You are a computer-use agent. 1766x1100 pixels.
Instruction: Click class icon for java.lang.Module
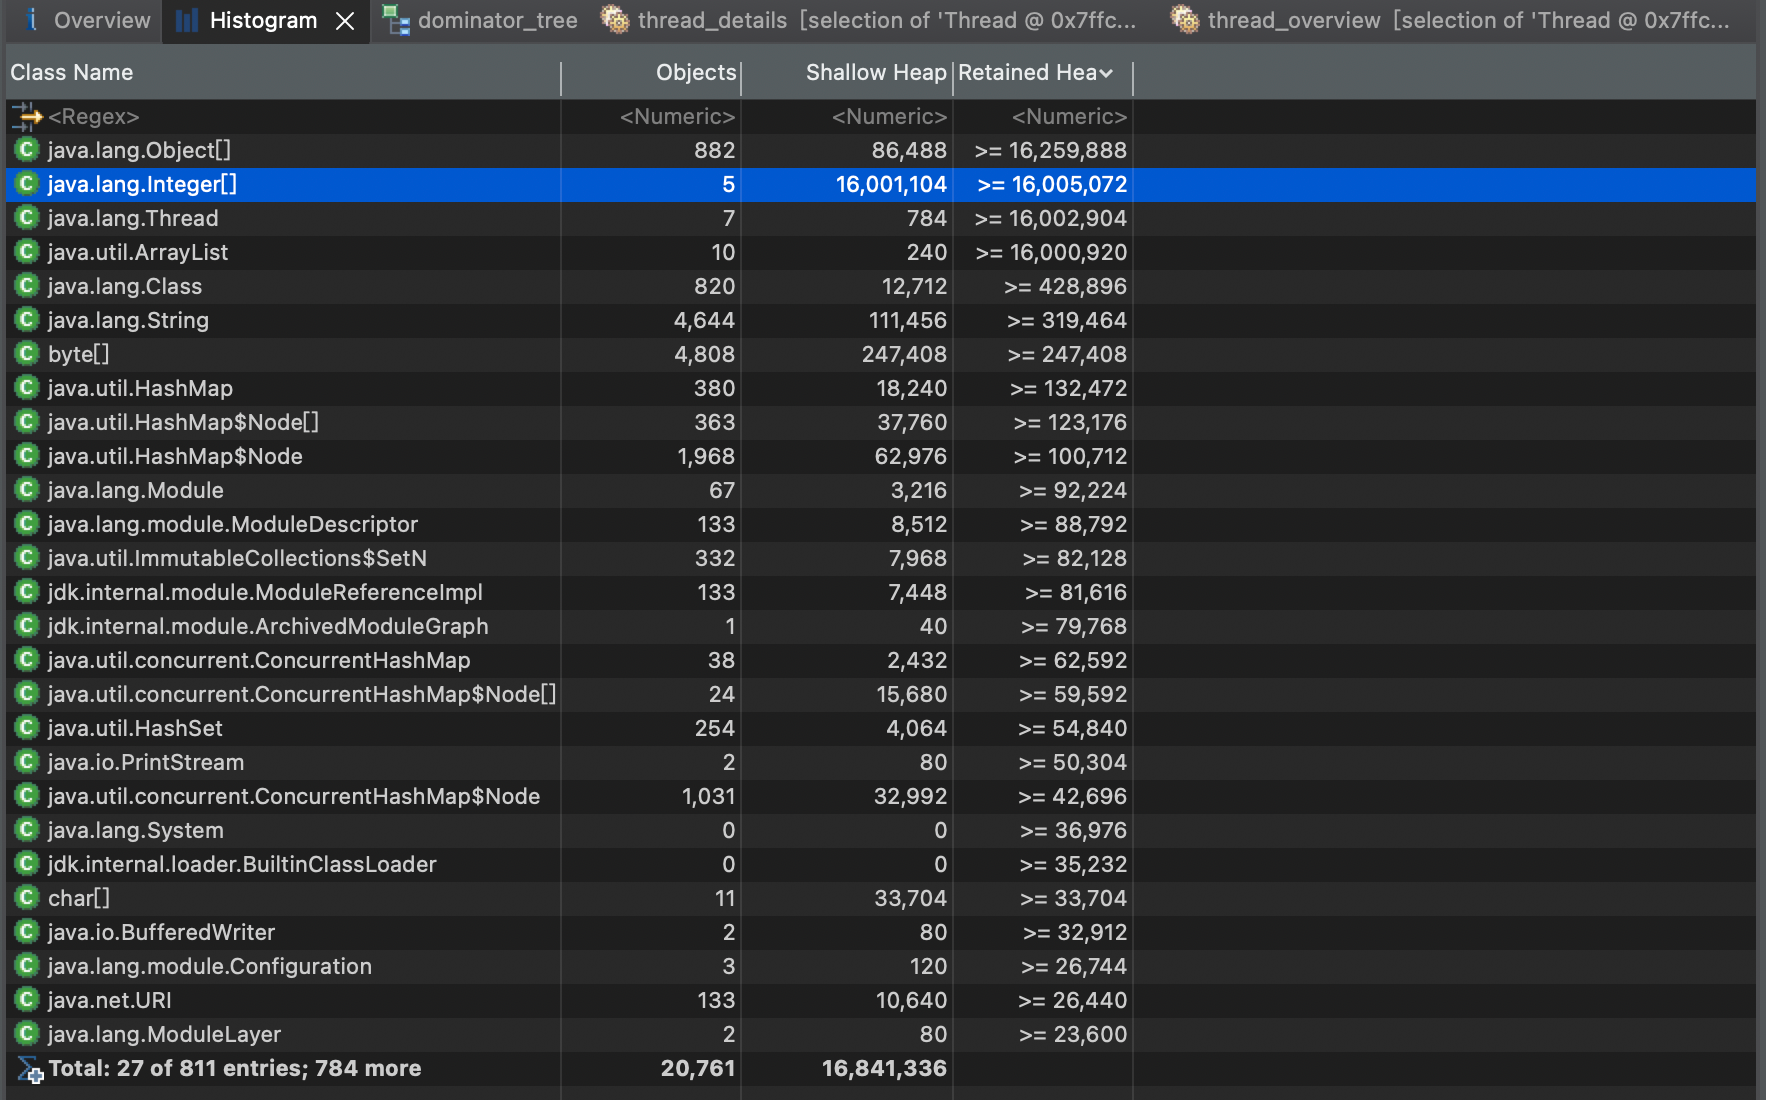point(27,490)
